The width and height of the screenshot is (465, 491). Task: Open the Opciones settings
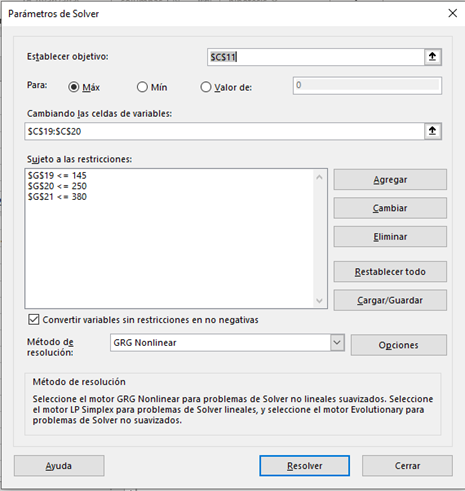399,345
